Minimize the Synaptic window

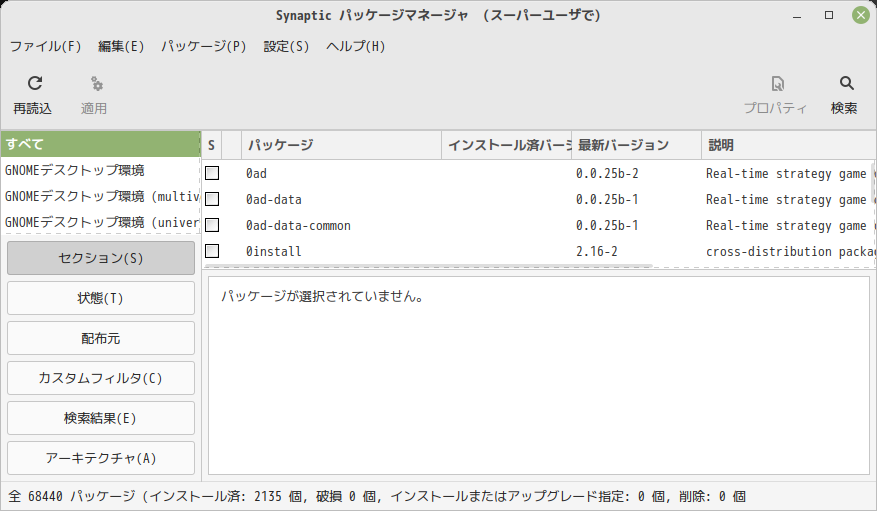pos(797,16)
